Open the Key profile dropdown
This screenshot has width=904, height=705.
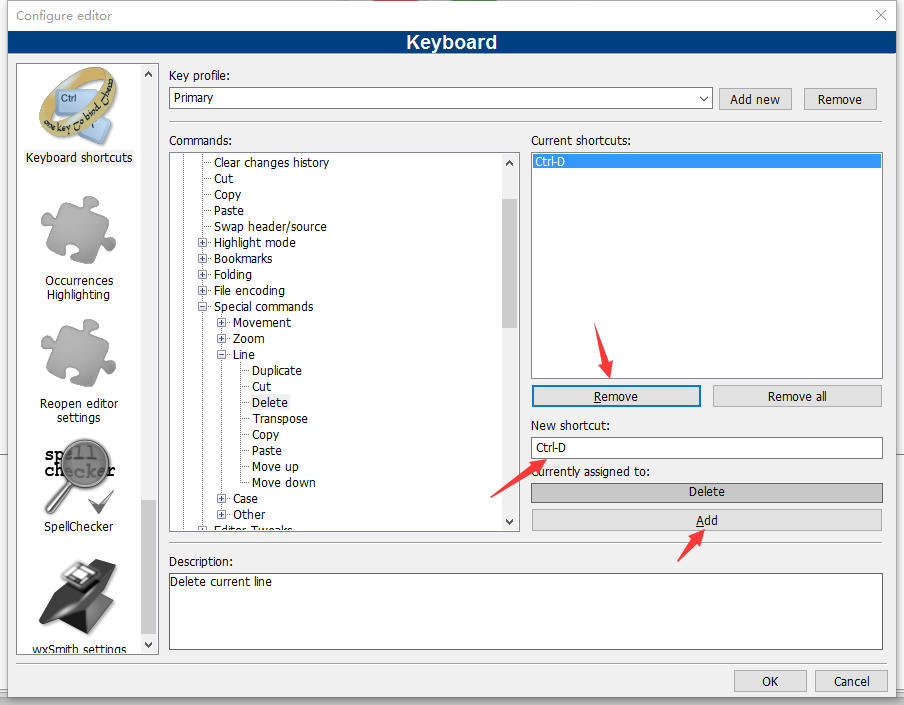[x=703, y=99]
